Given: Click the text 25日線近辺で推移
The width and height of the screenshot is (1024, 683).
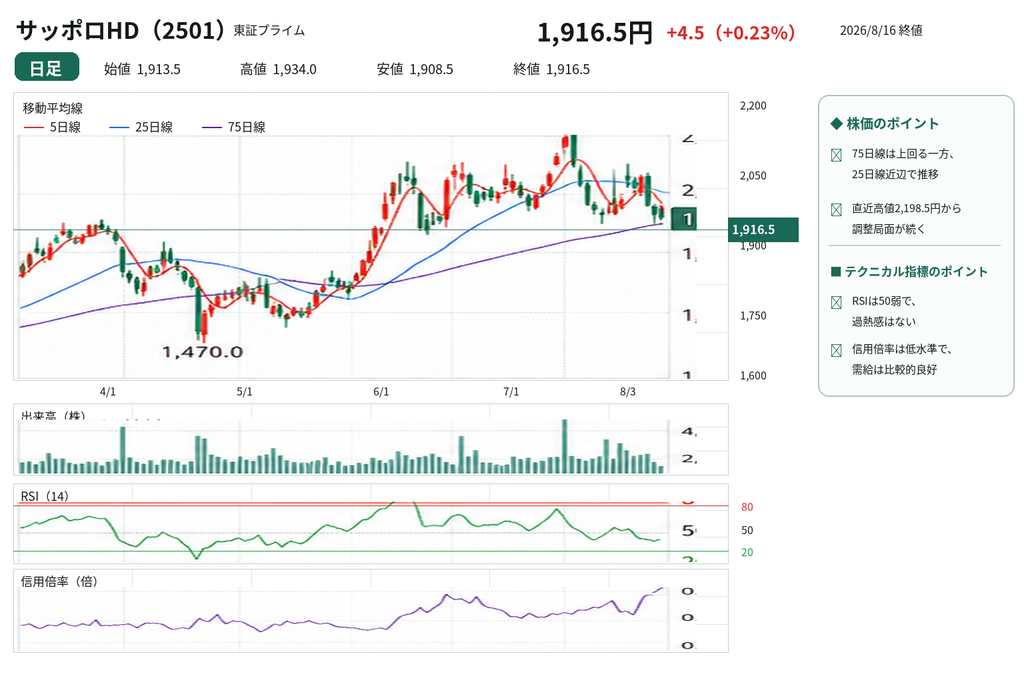Looking at the screenshot, I should 895,174.
